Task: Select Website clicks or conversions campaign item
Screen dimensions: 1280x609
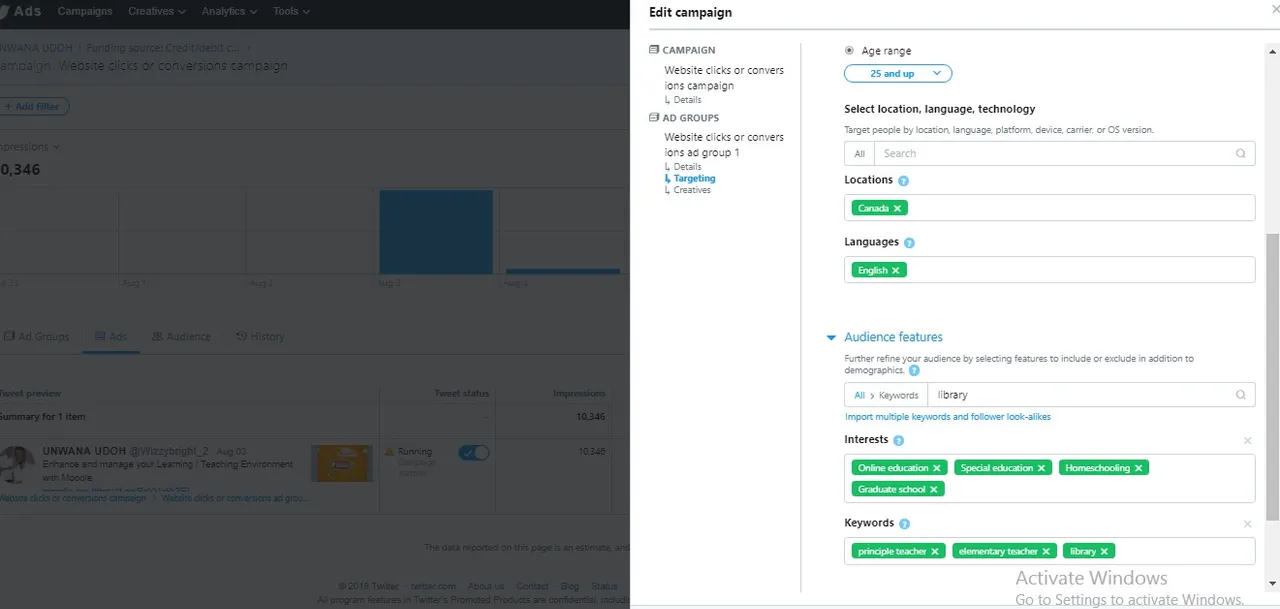Action: tap(724, 78)
